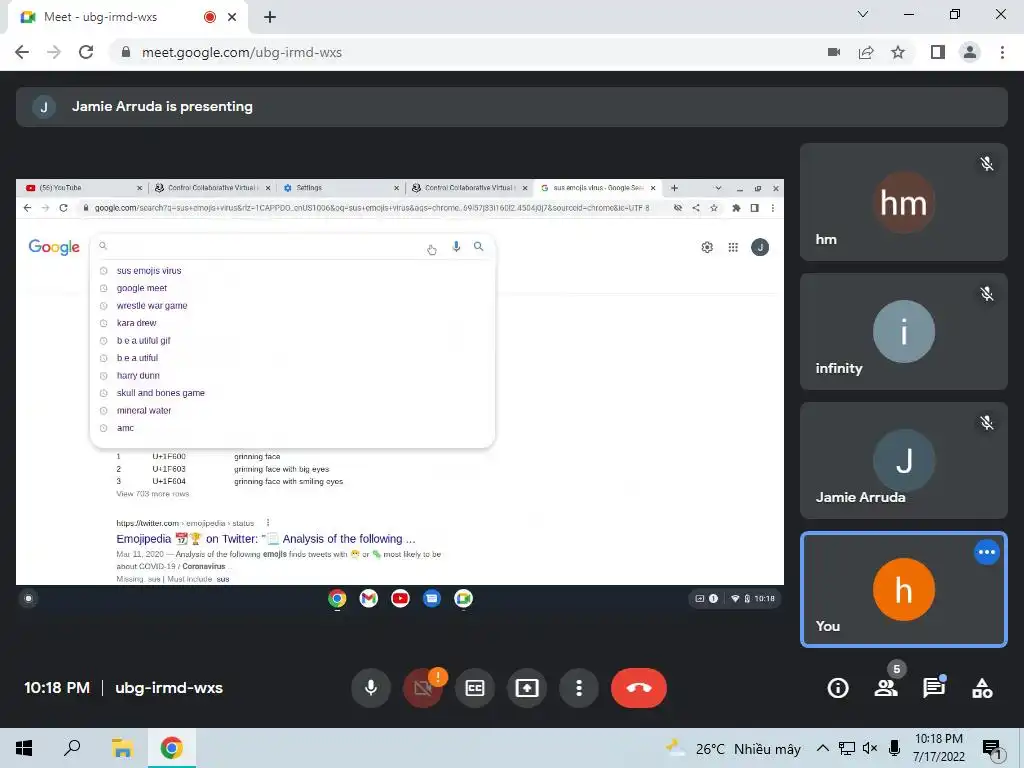Click Google apps grid in presentation
The width and height of the screenshot is (1024, 768).
[733, 248]
